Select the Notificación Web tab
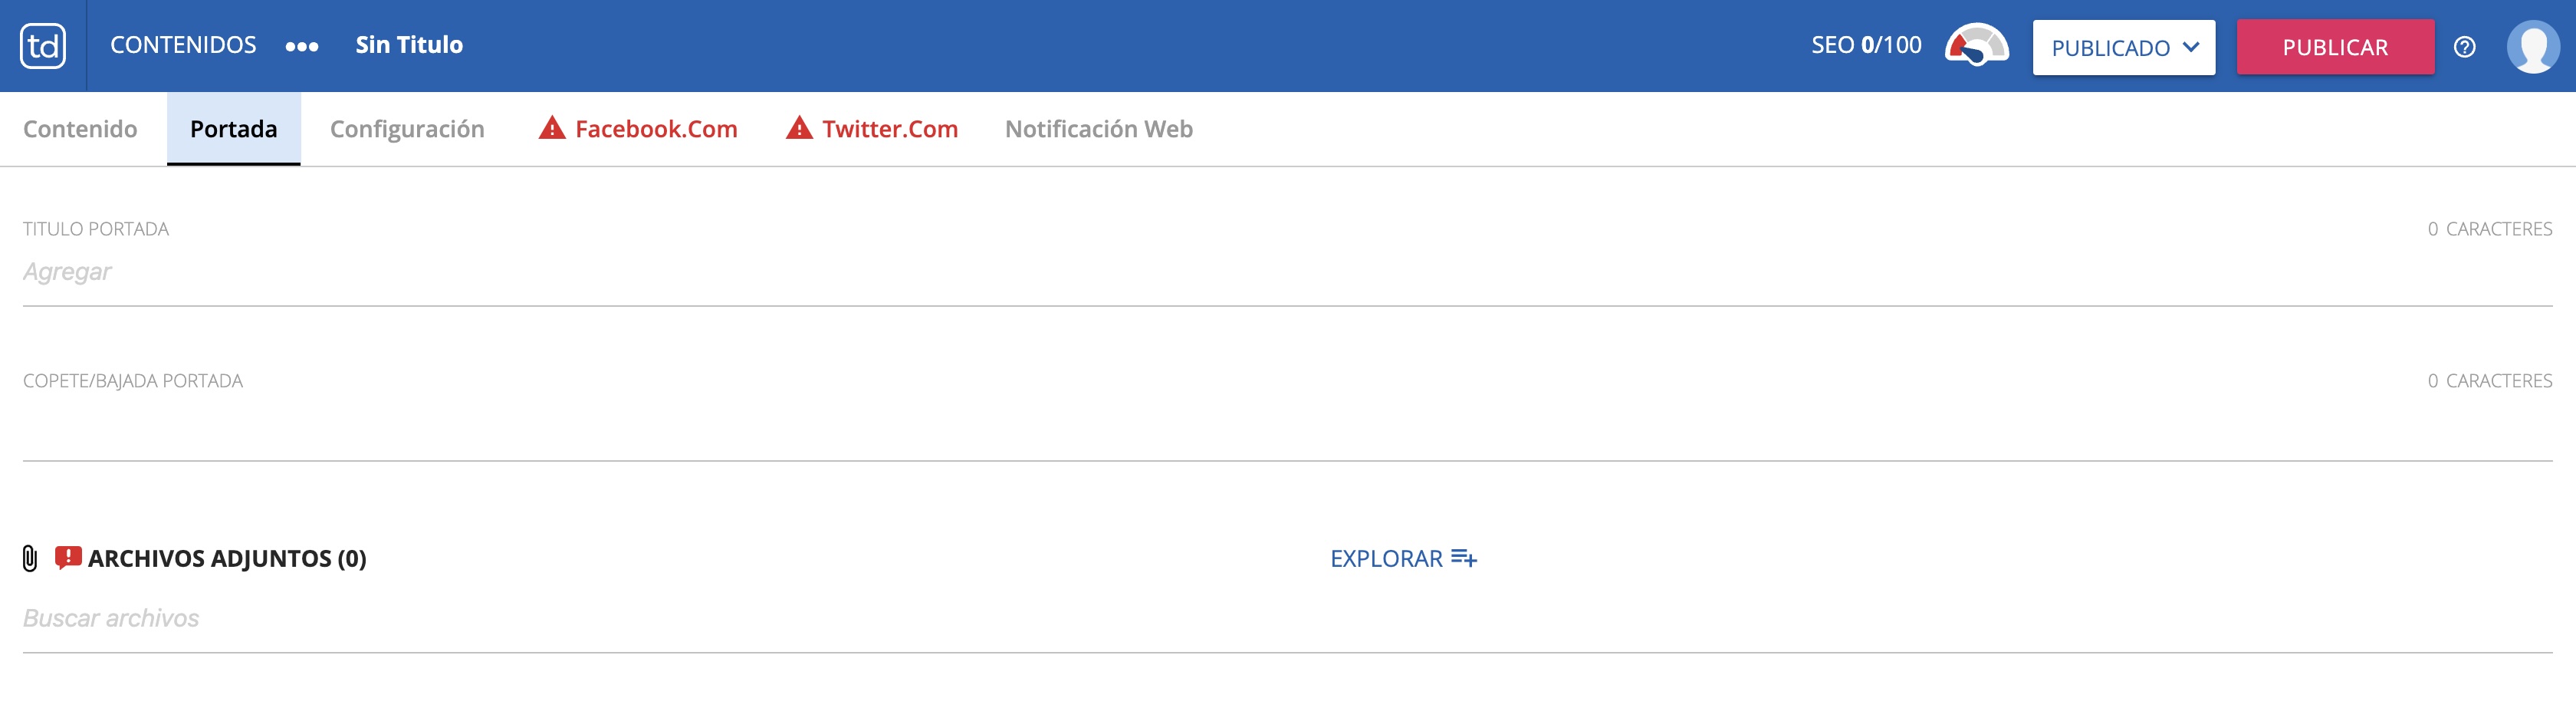Viewport: 2576px width, 721px height. (x=1098, y=129)
